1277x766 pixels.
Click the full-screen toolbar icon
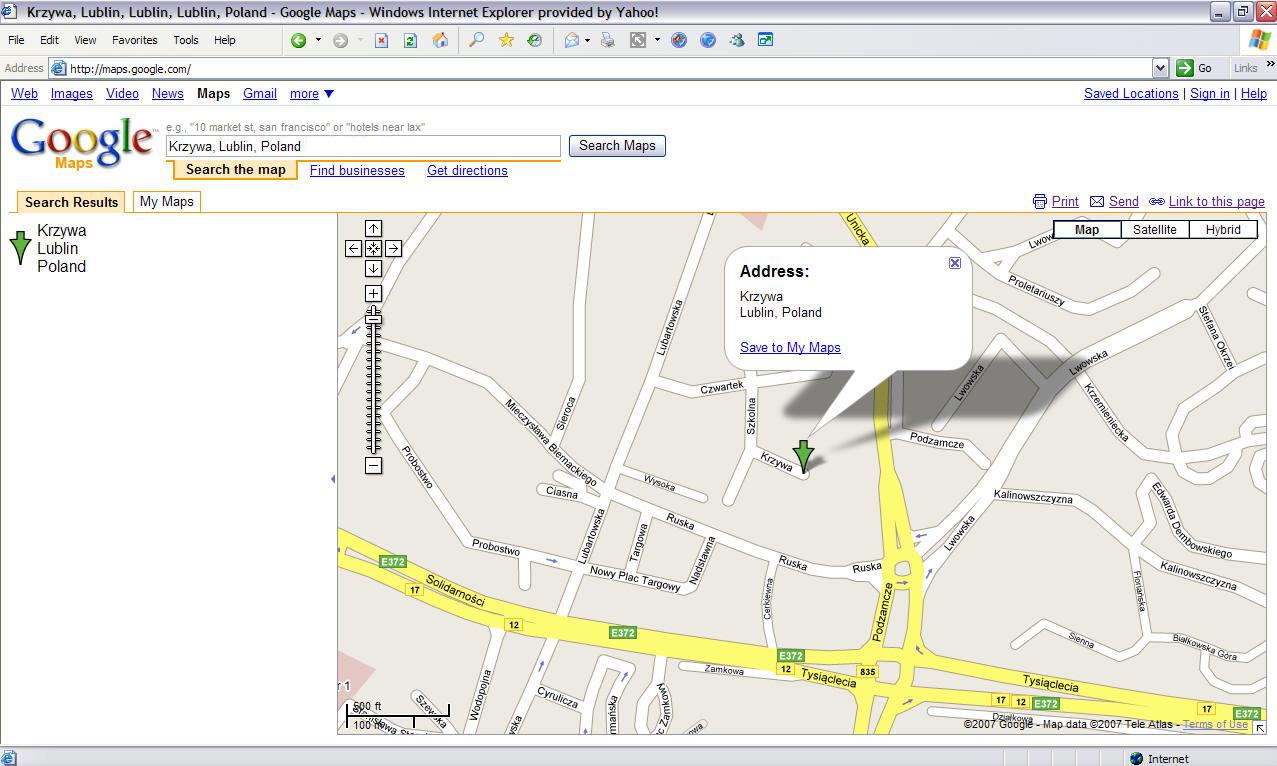637,40
